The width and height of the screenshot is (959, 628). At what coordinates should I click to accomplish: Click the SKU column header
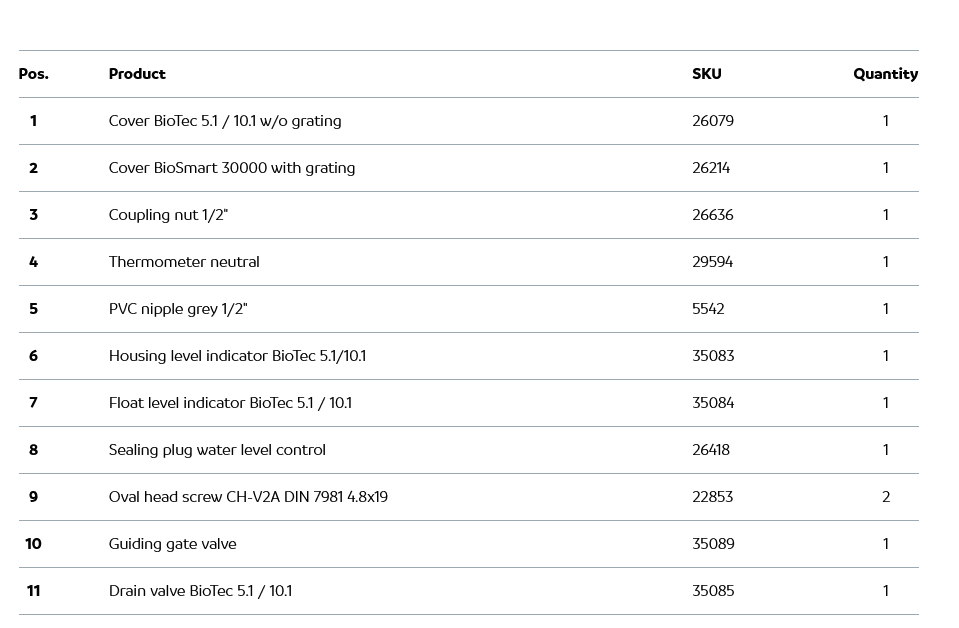point(706,74)
